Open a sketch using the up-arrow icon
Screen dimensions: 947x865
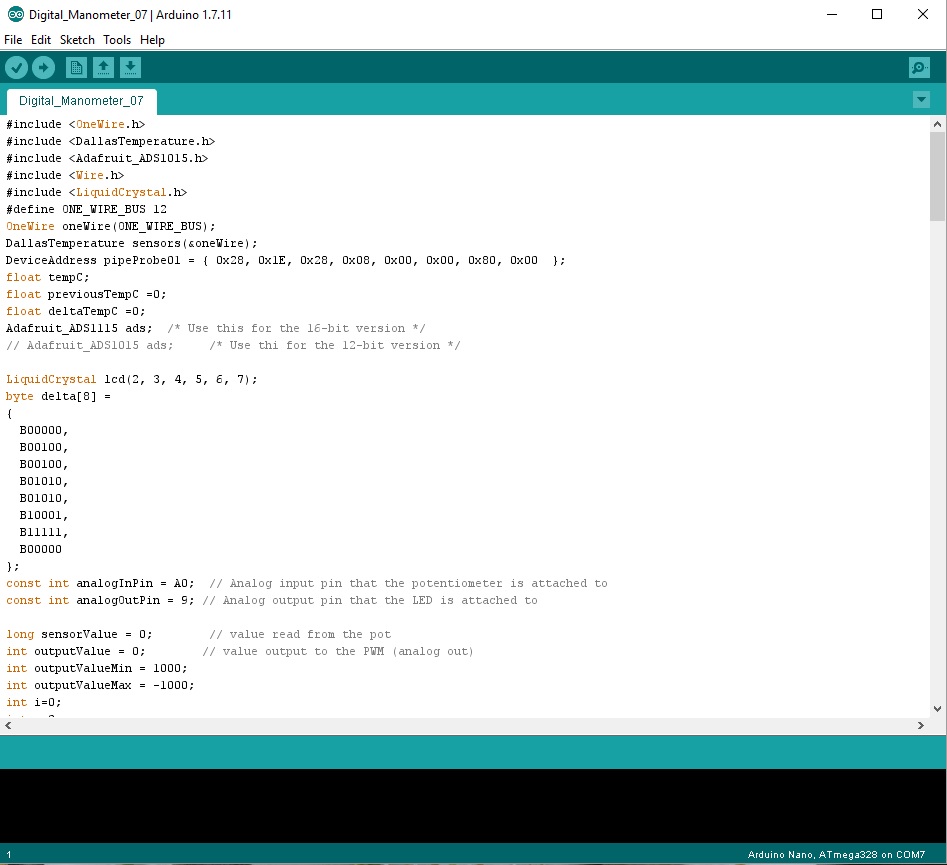click(103, 67)
